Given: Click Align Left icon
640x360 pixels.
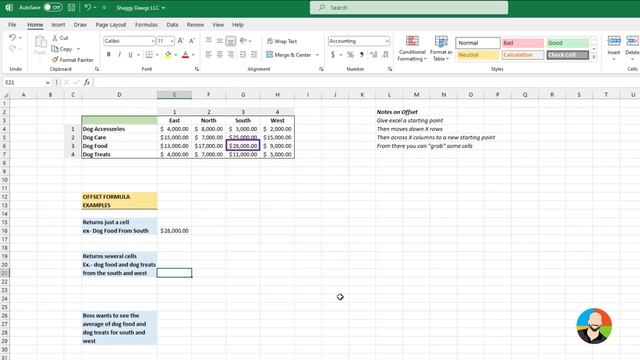Looking at the screenshot, I should [209, 54].
